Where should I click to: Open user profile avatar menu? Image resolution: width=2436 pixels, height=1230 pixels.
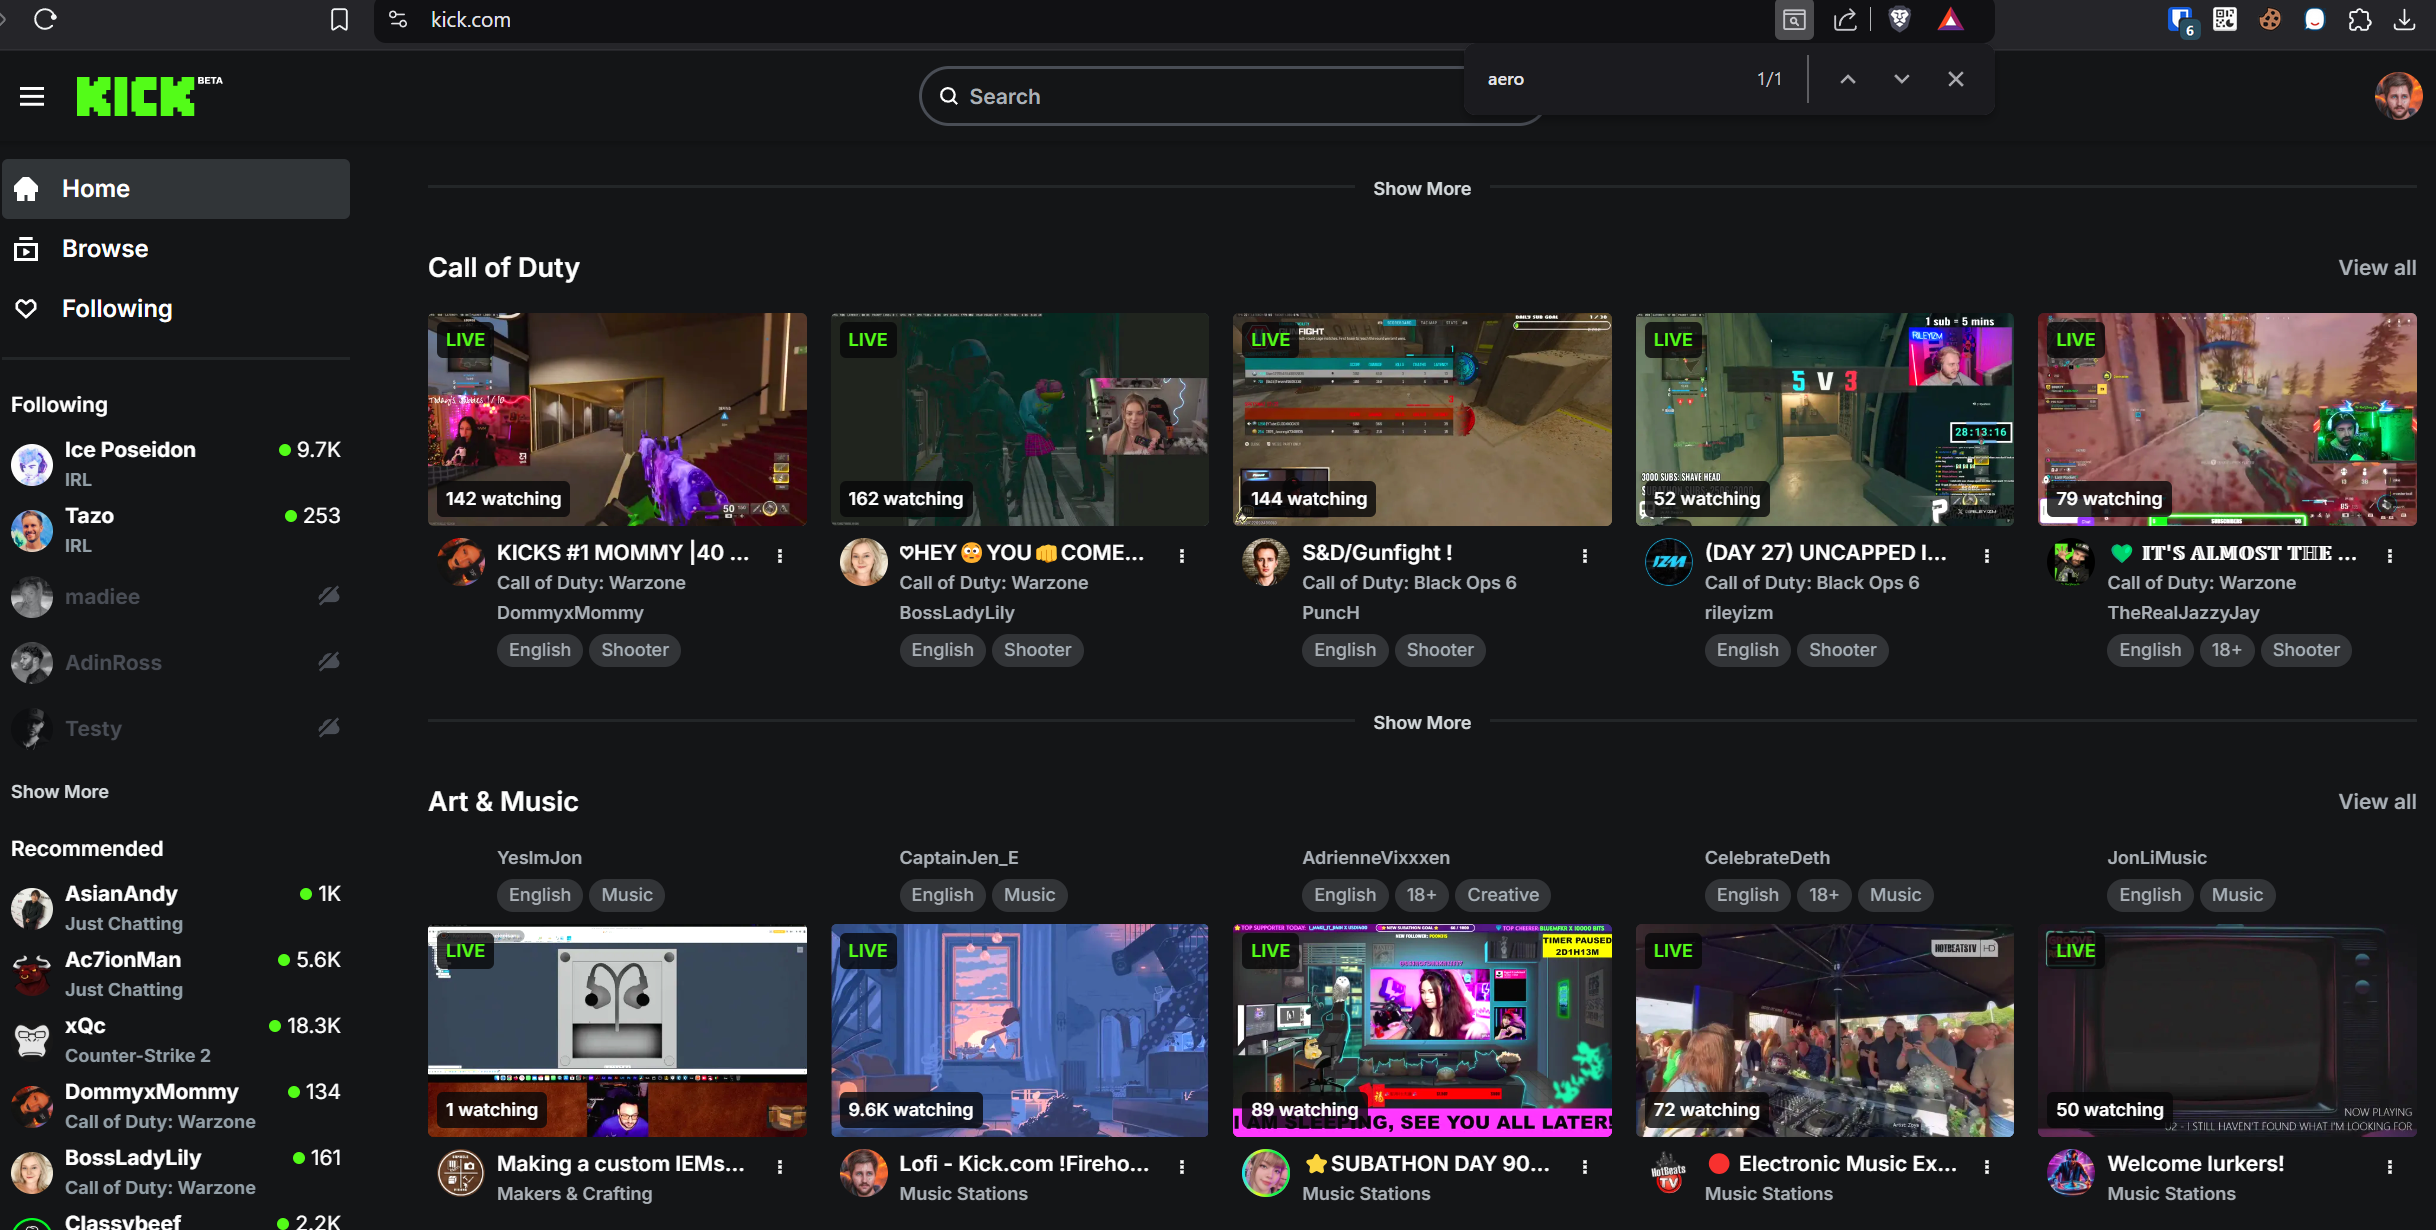(2397, 96)
